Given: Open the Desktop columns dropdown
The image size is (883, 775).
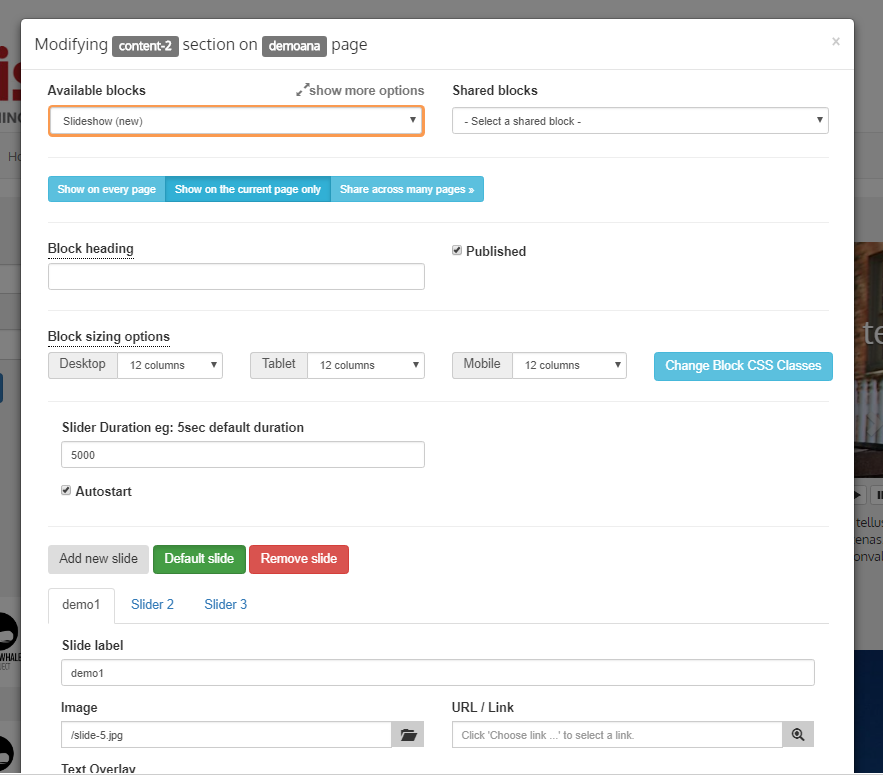Looking at the screenshot, I should [x=170, y=365].
